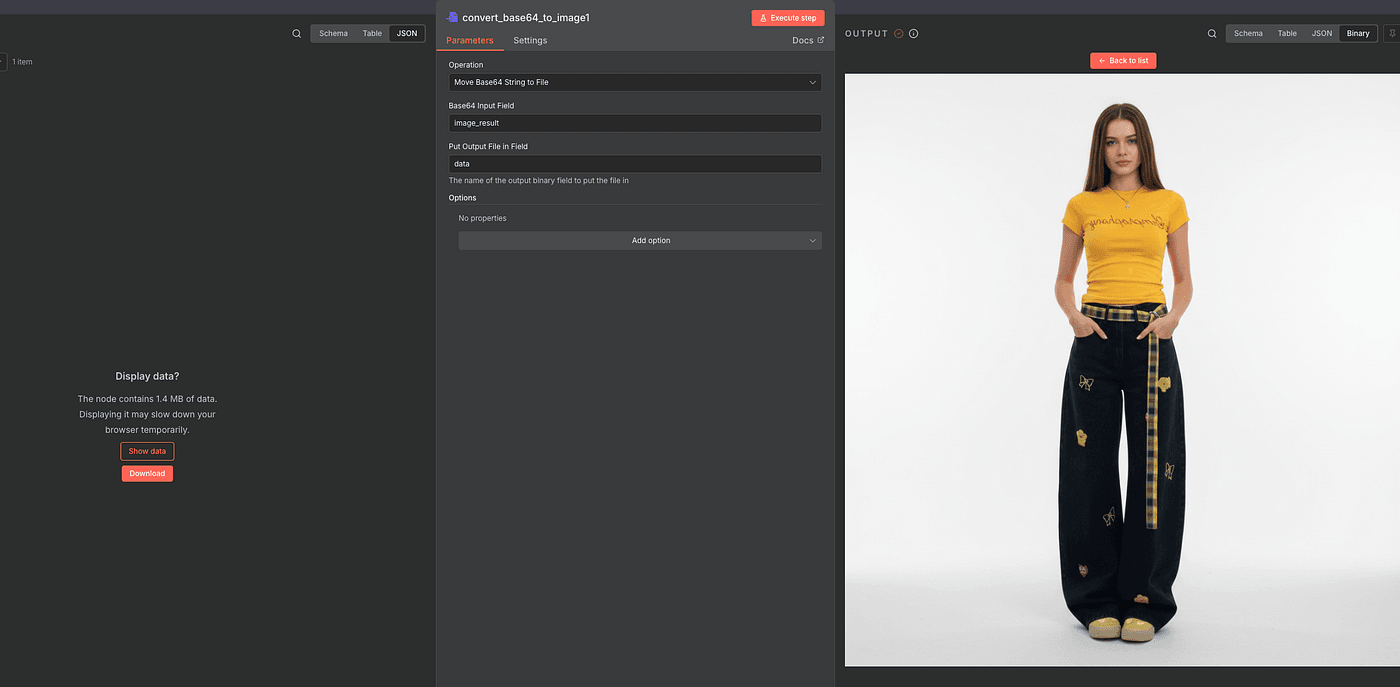Select the JSON view in the output panel
Screen dimensions: 1400x687
[1322, 33]
